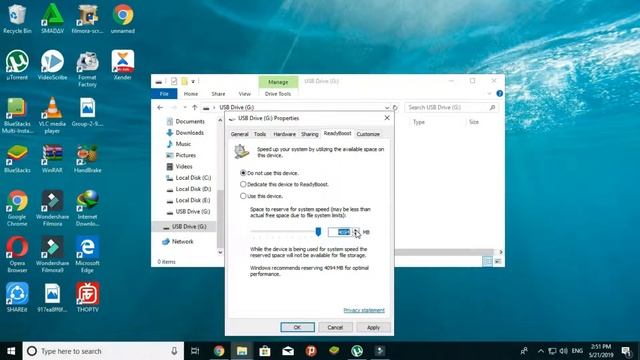Screen dimensions: 640x360
Task: Switch to the General tab
Action: [x=240, y=134]
